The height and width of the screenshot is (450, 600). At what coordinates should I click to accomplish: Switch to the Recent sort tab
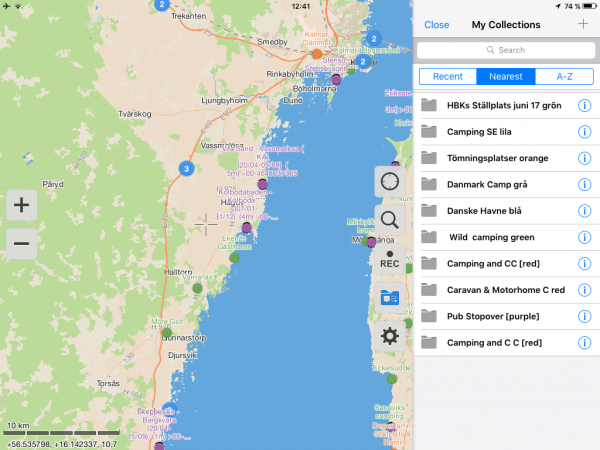[x=447, y=76]
